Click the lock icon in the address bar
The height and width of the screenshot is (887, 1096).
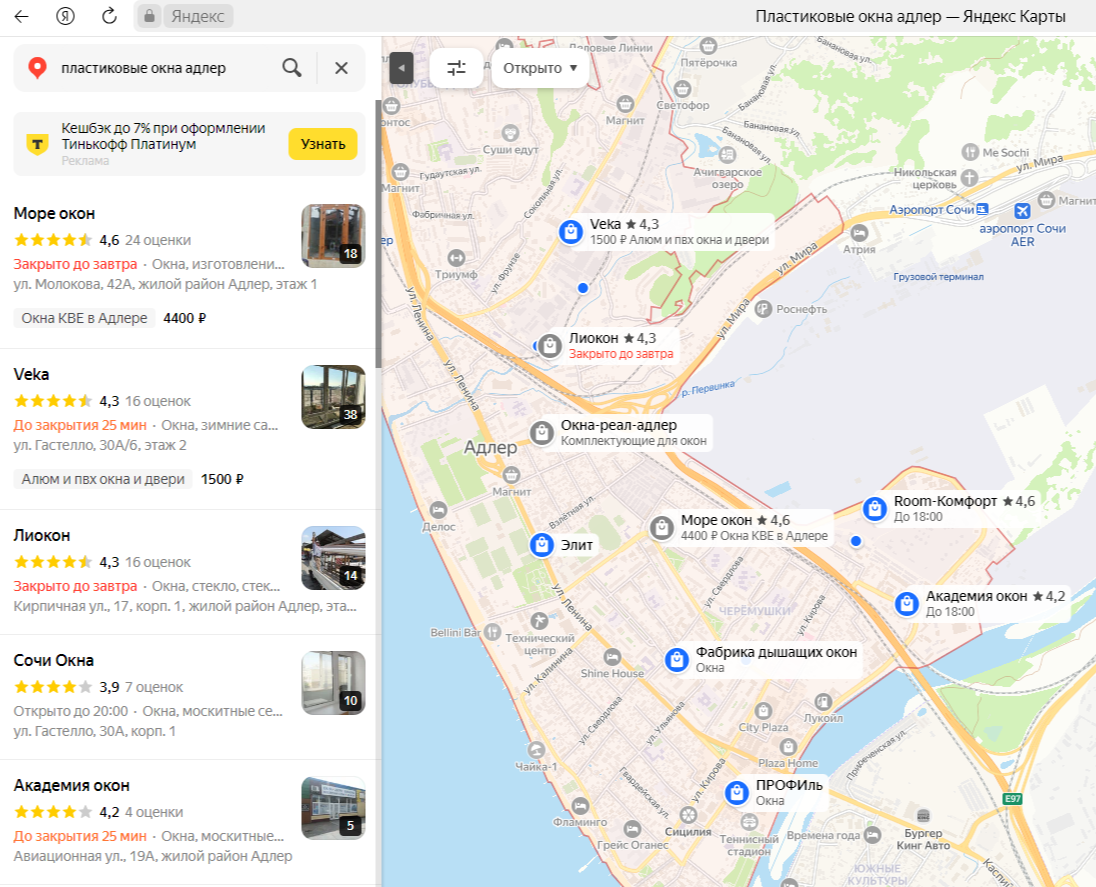149,16
